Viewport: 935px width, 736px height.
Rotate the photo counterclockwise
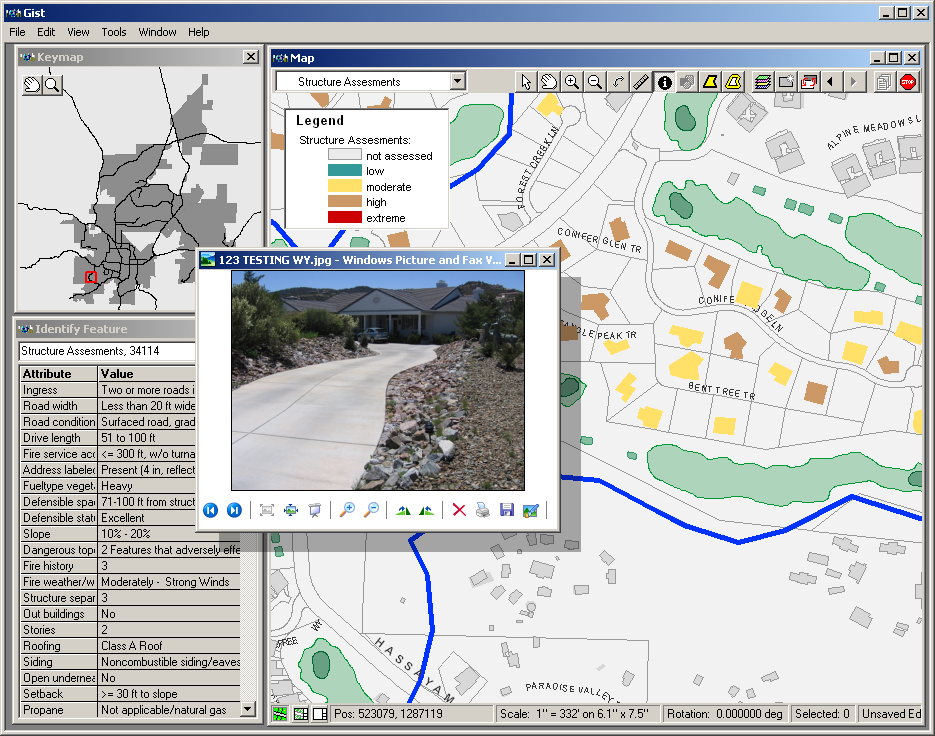[426, 510]
